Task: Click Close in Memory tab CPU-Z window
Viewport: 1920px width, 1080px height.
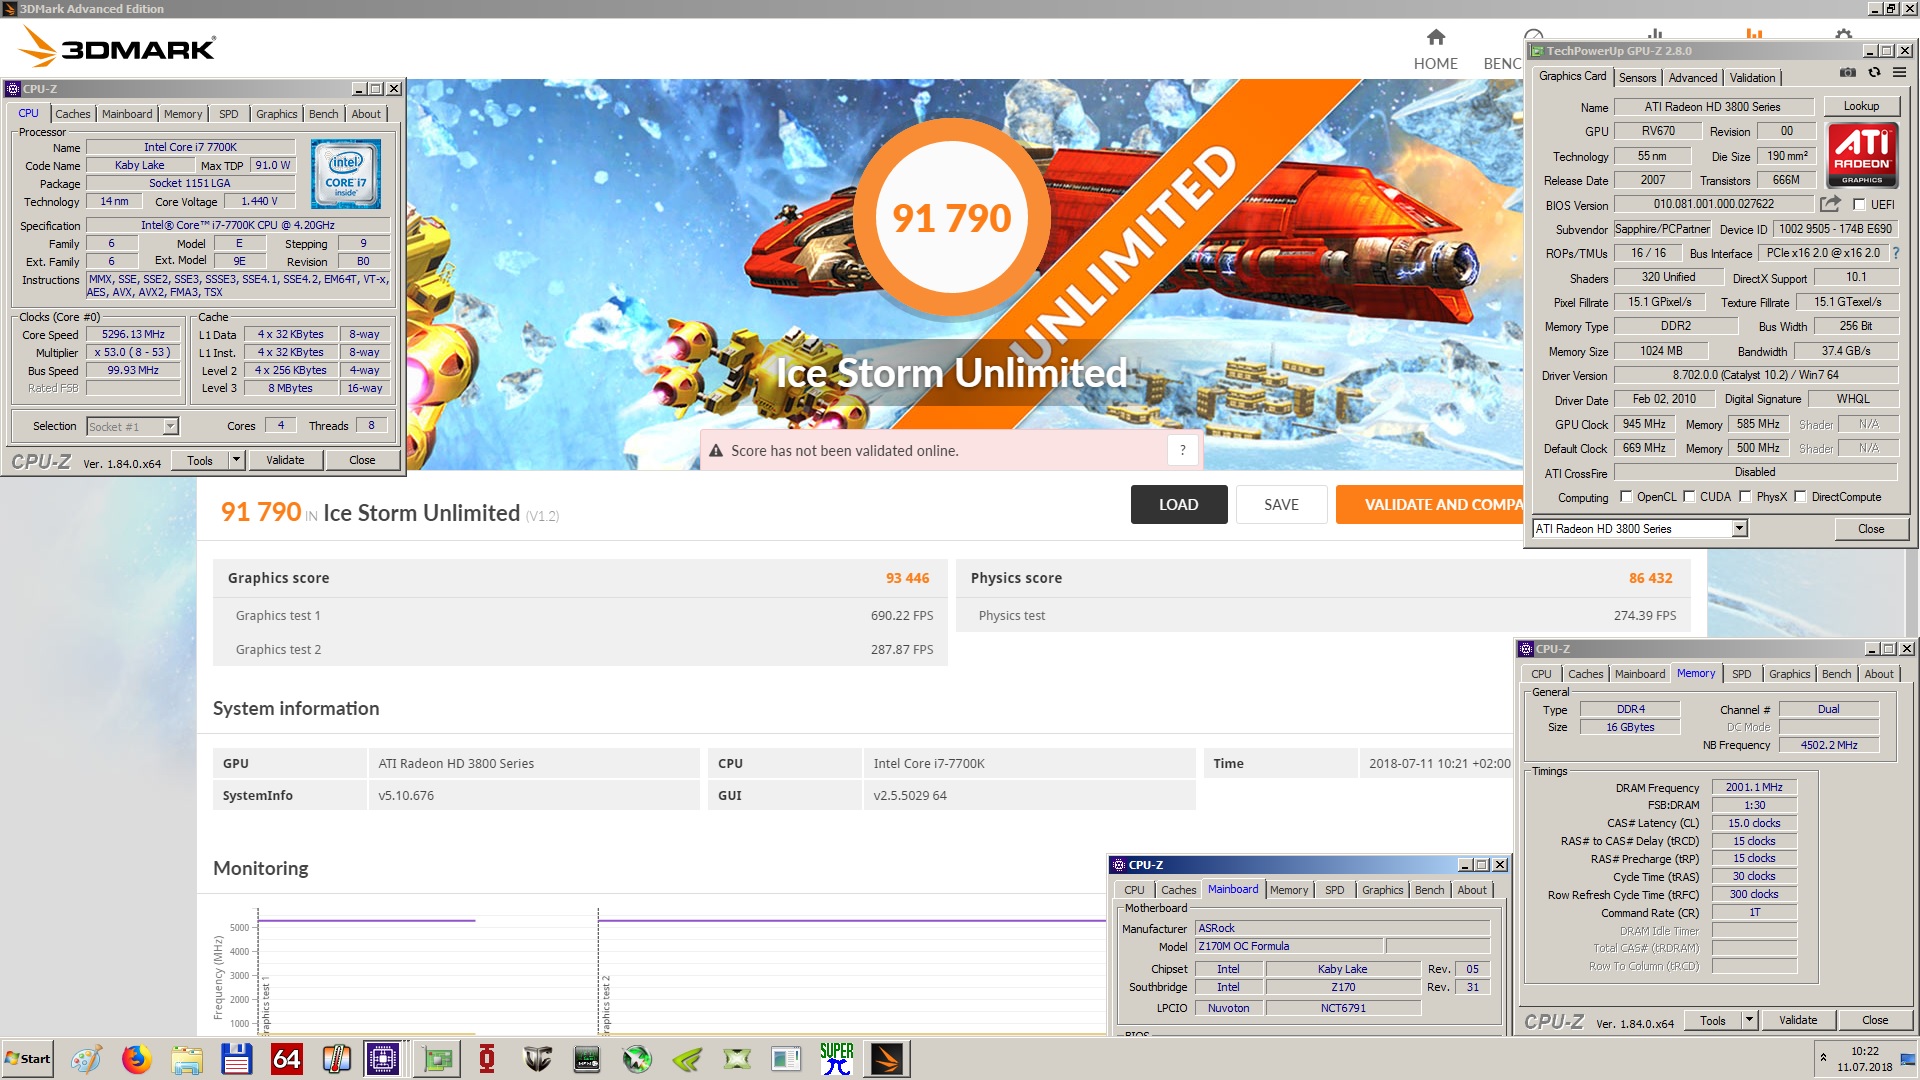Action: (x=1875, y=1021)
